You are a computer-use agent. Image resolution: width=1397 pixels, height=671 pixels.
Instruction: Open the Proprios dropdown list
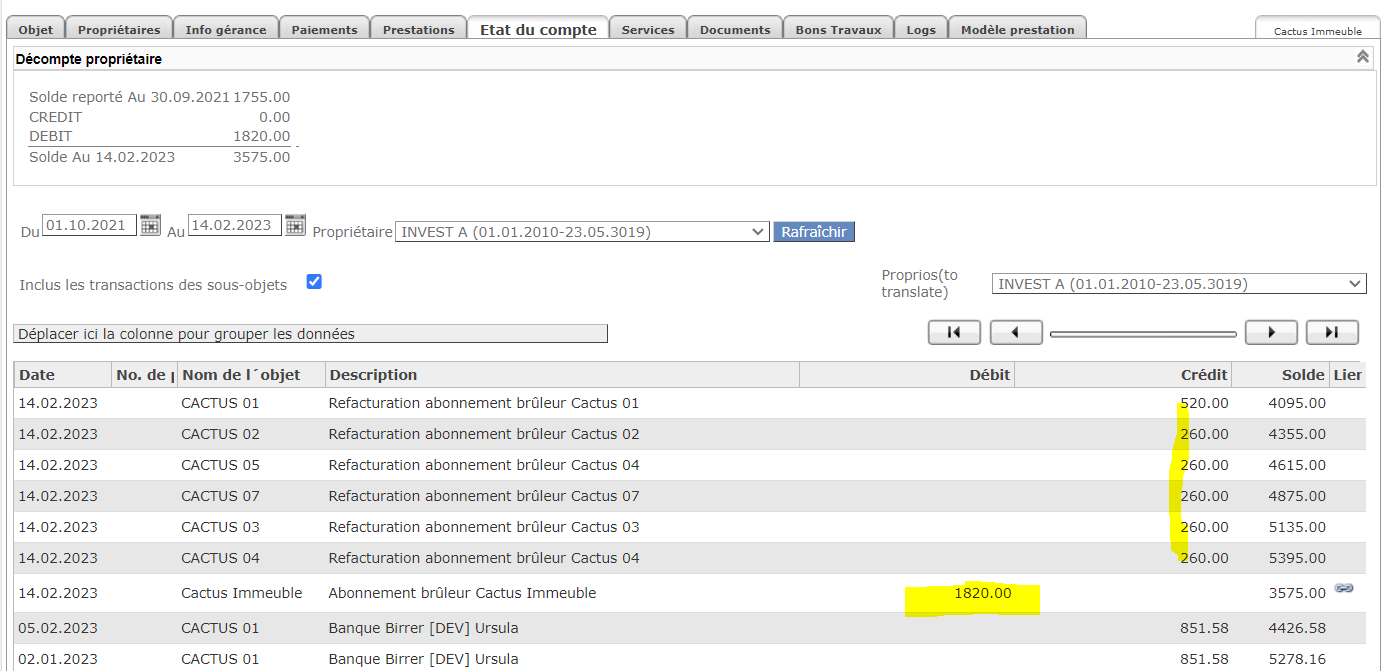click(x=1179, y=284)
